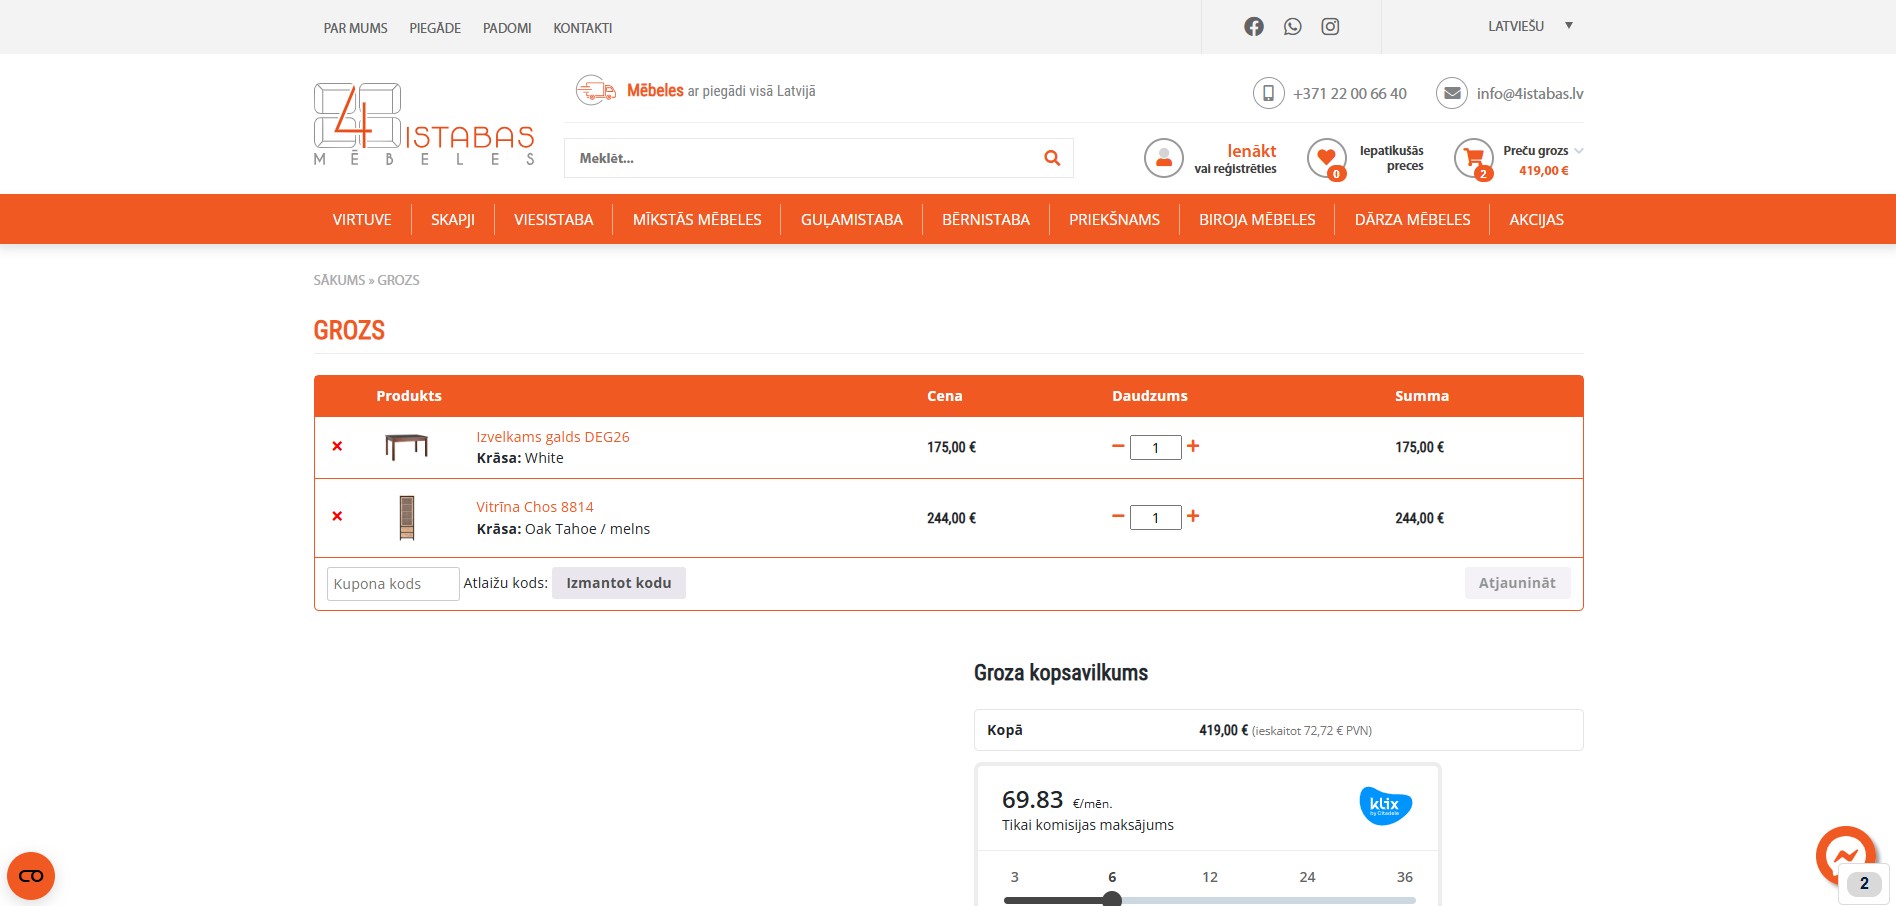This screenshot has height=906, width=1896.
Task: Remove Izvelkams galds DEG26 from cart
Action: [x=337, y=446]
